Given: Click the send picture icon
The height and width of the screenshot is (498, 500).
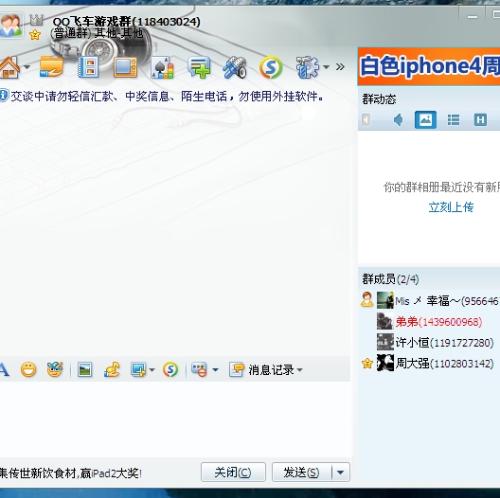Looking at the screenshot, I should tap(85, 370).
